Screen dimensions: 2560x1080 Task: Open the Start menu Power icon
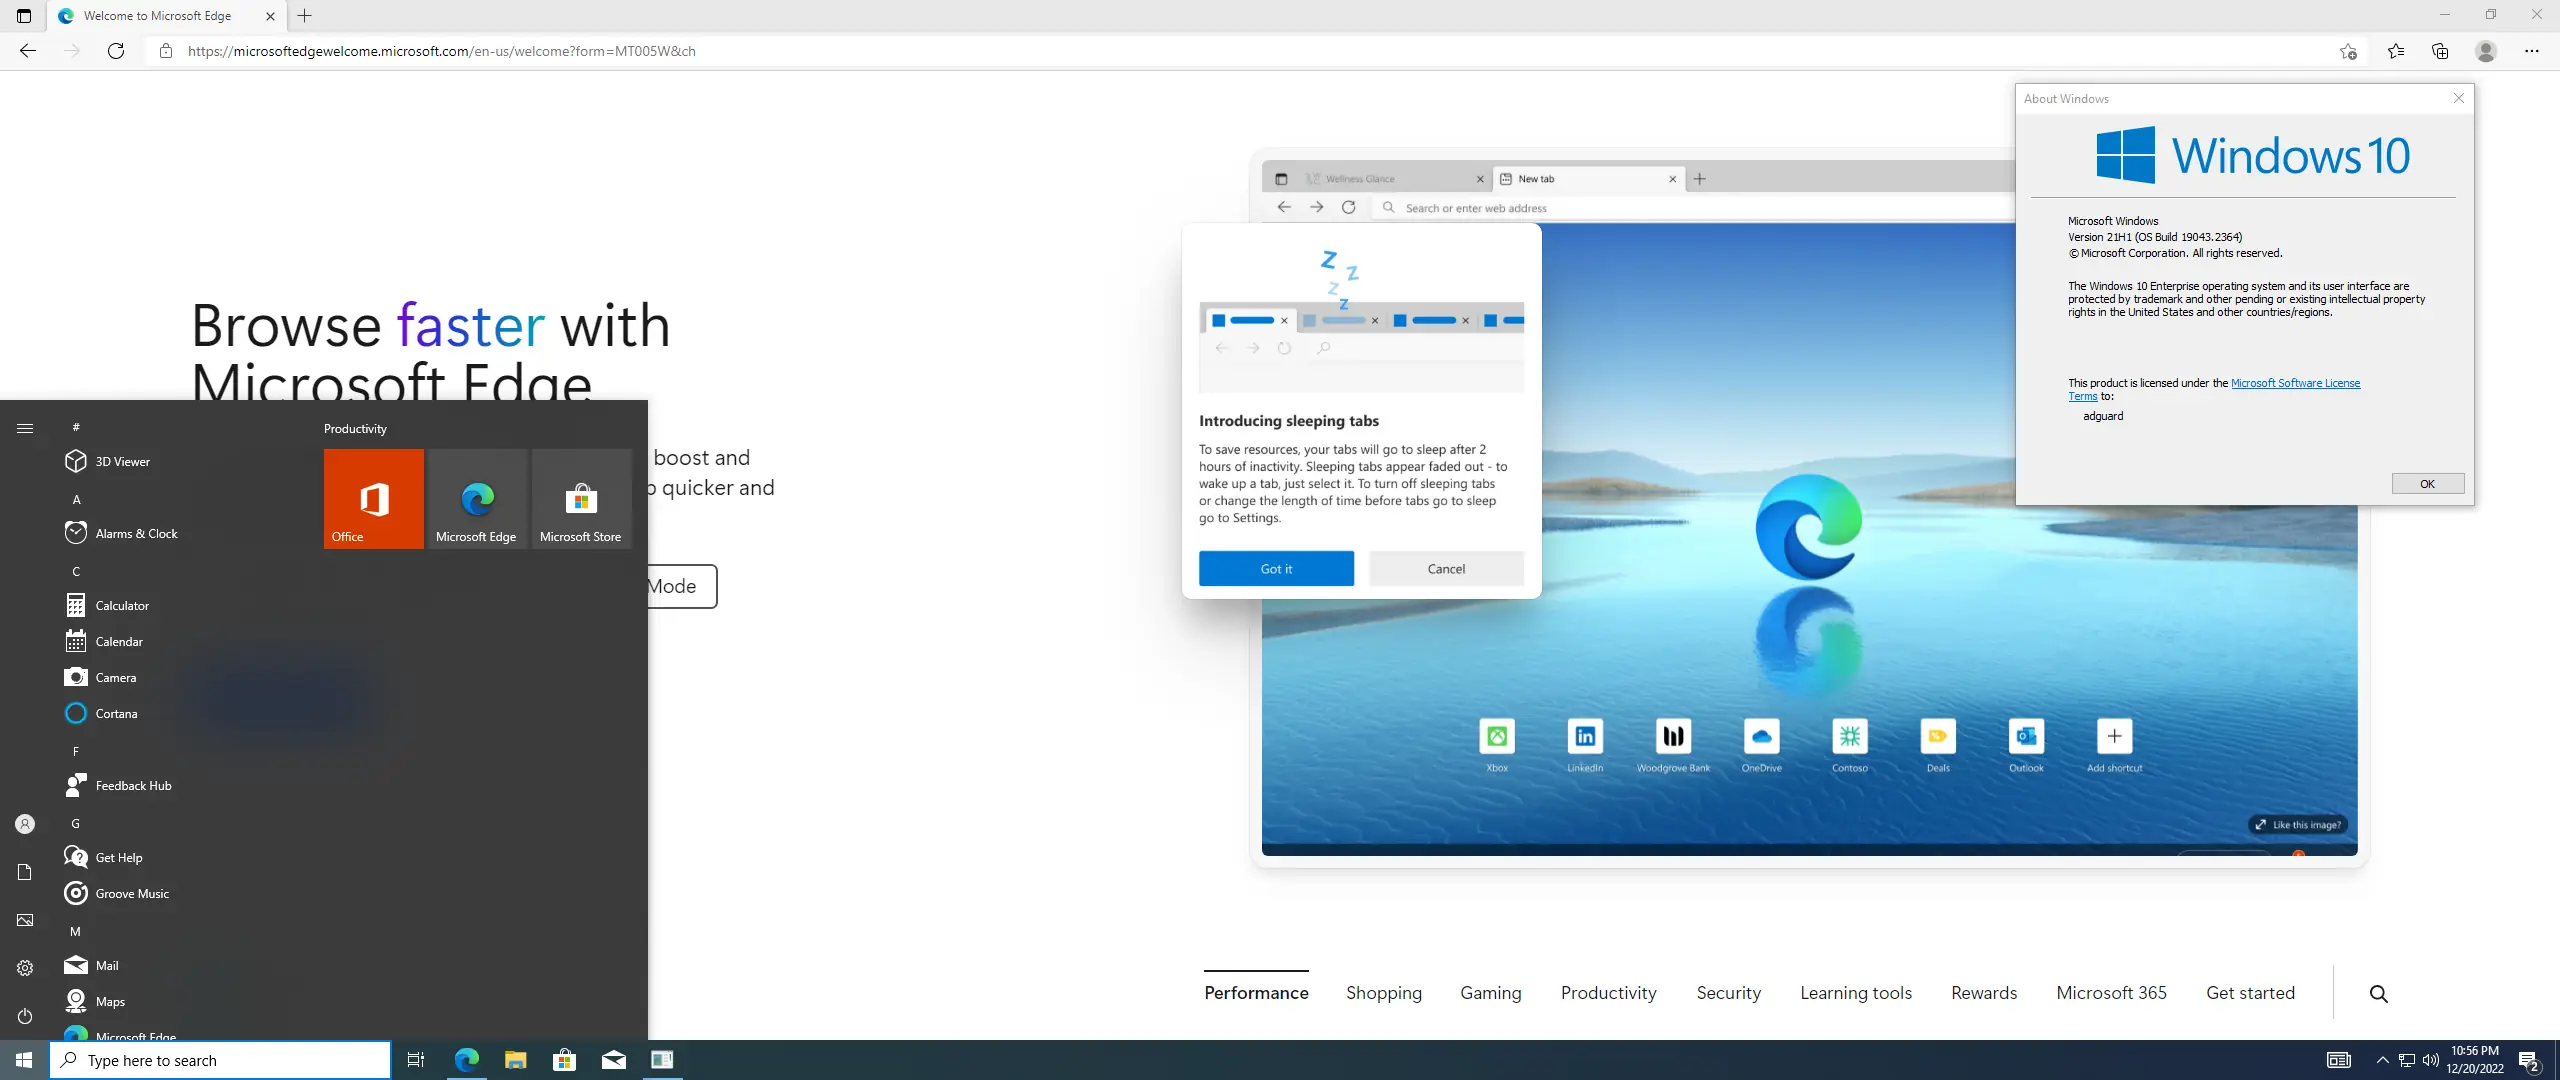click(x=25, y=1016)
